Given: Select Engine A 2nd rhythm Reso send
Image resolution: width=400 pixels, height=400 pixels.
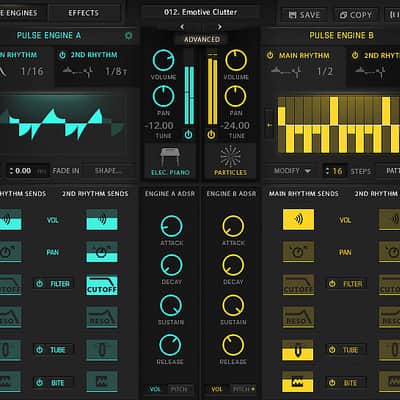Looking at the screenshot, I should click(x=102, y=317).
